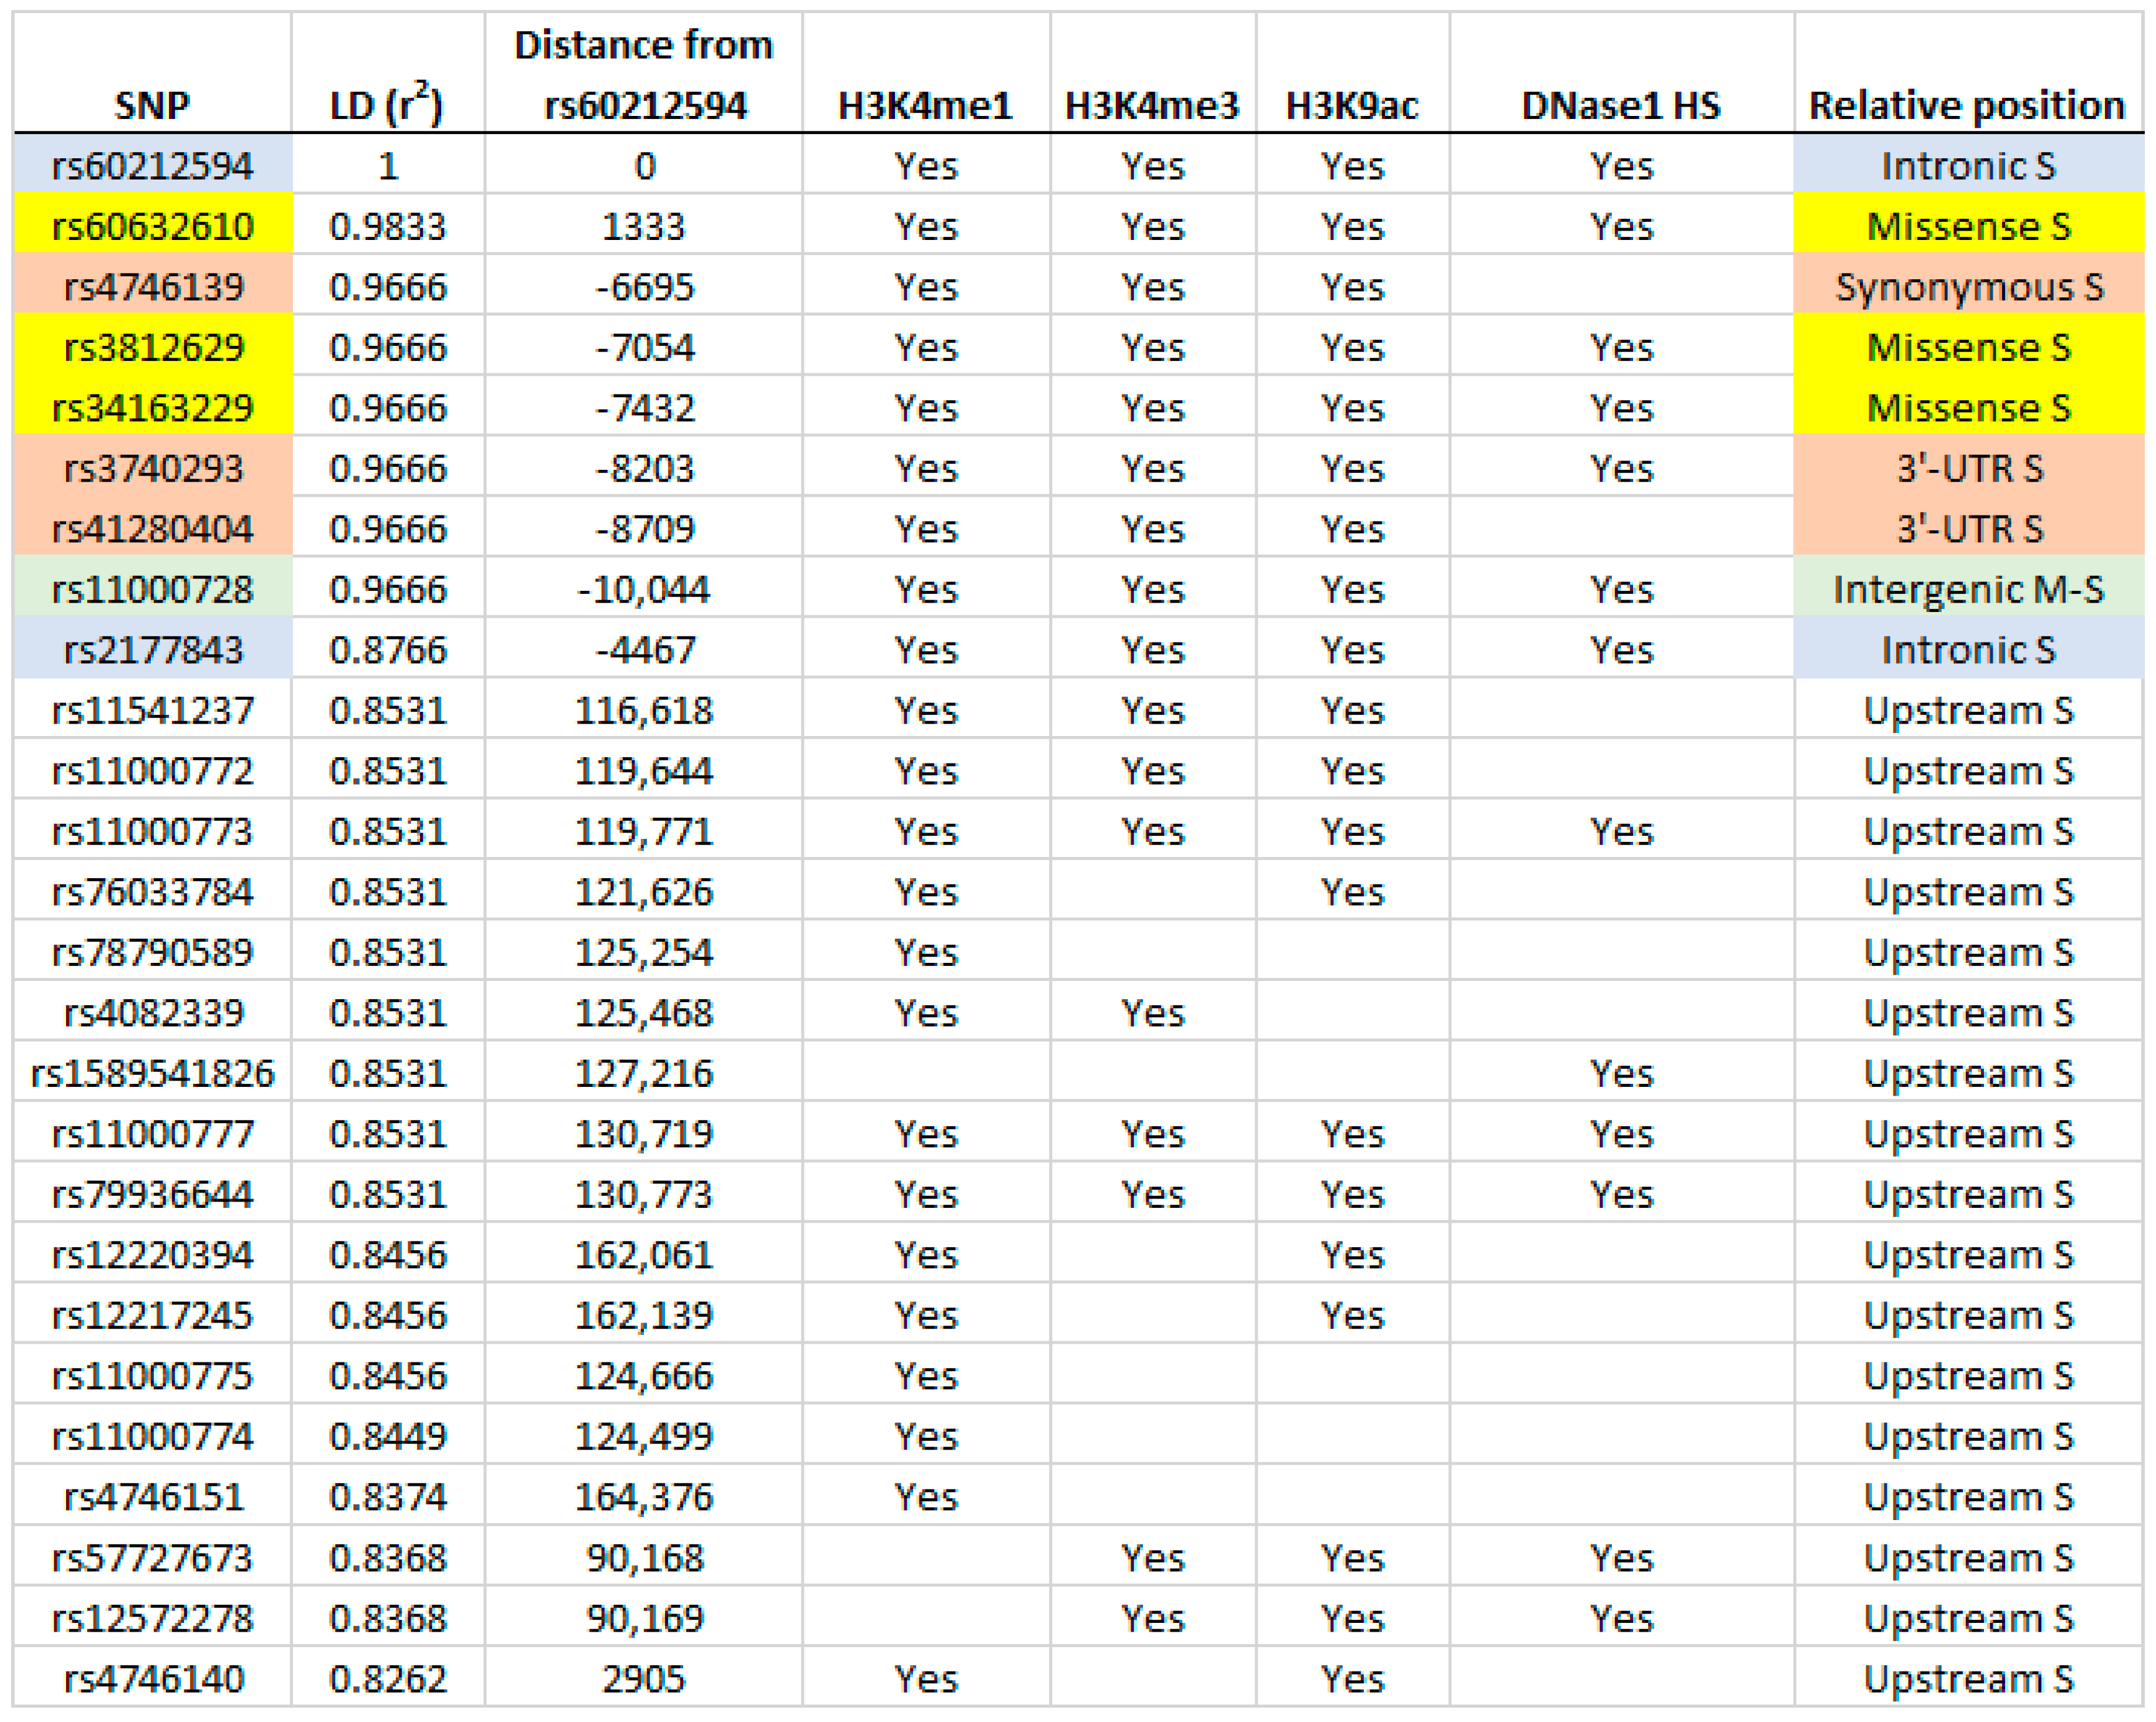This screenshot has width=2156, height=1722.
Task: Click the yellow rs60632610 SNP cell
Action: click(x=152, y=227)
